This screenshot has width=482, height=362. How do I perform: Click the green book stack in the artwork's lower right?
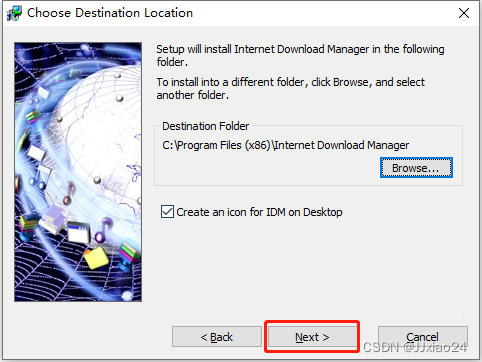pyautogui.click(x=130, y=255)
